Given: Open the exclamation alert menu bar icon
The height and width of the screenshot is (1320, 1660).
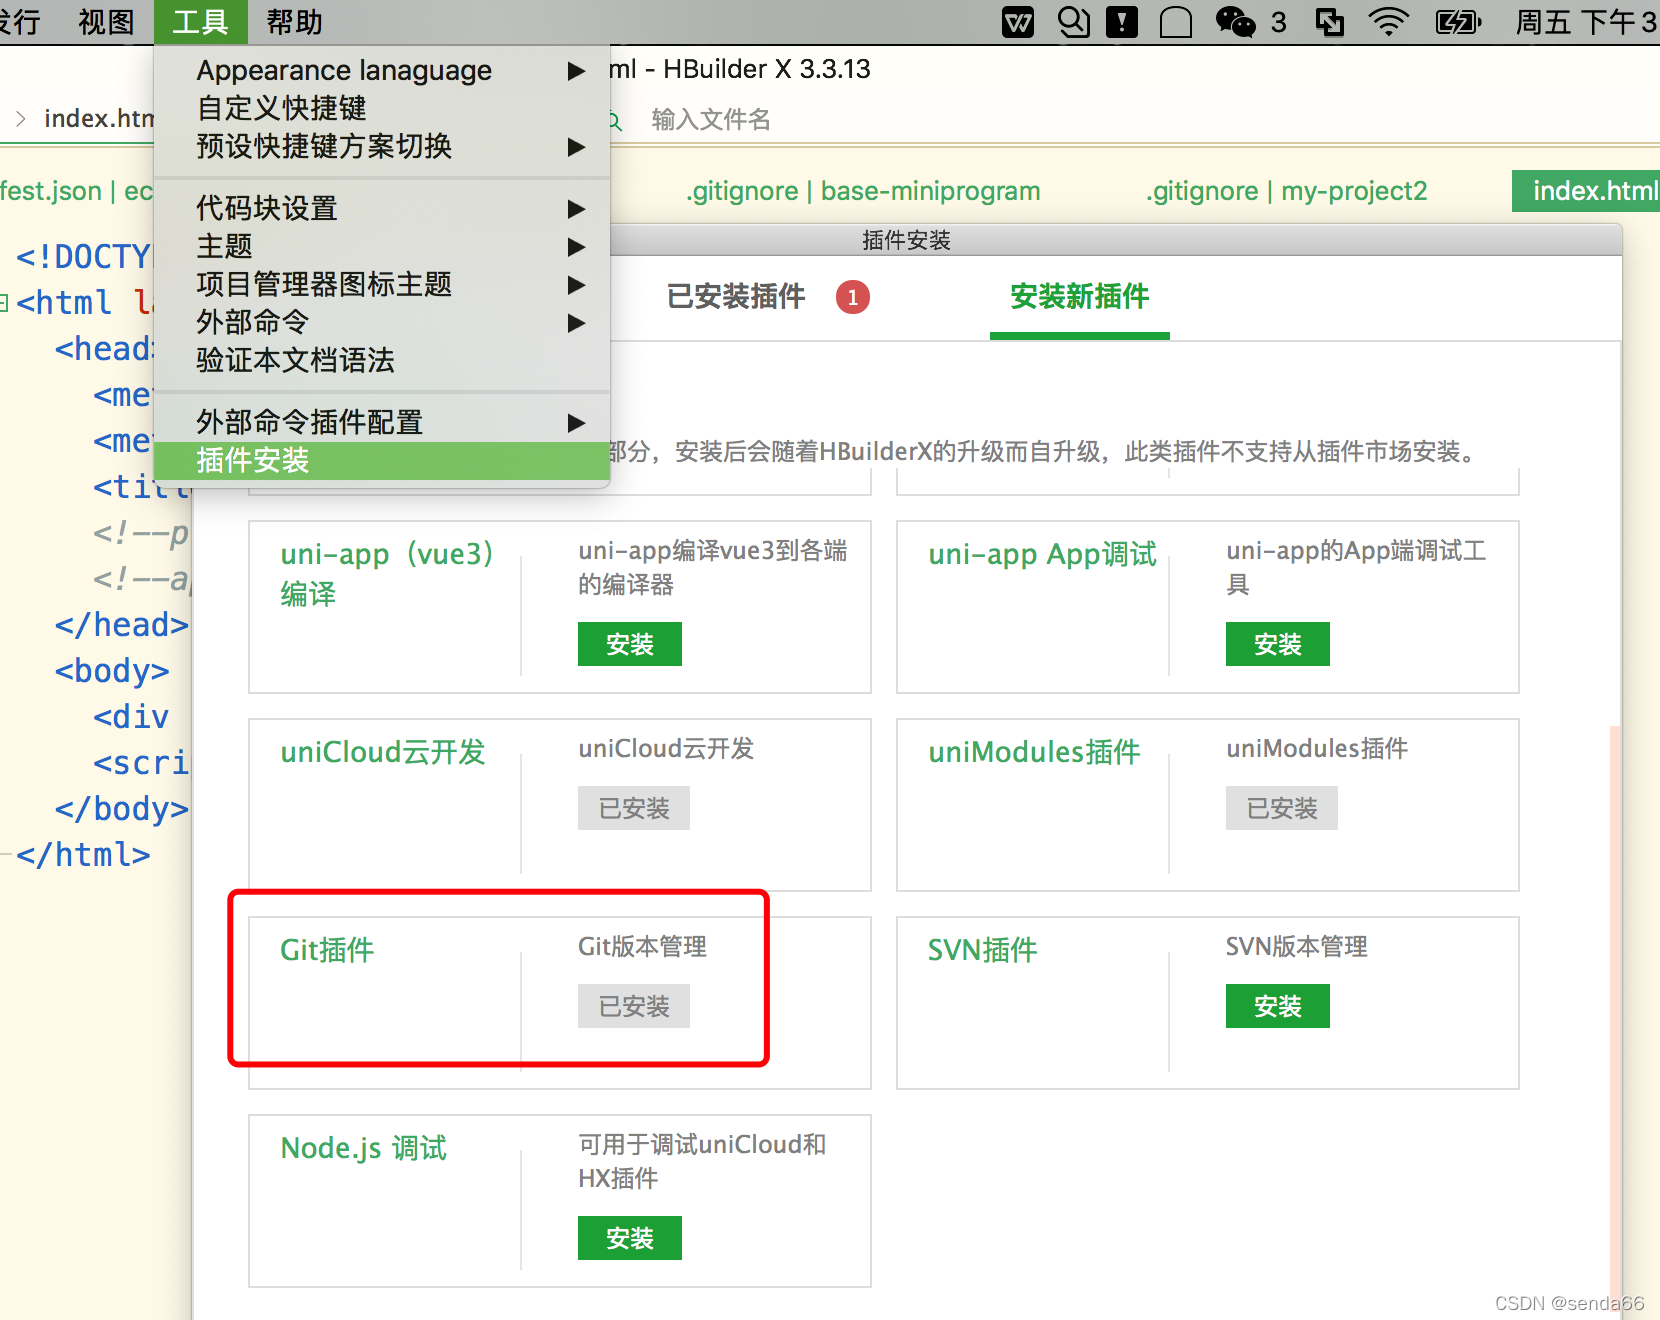Looking at the screenshot, I should [1122, 22].
